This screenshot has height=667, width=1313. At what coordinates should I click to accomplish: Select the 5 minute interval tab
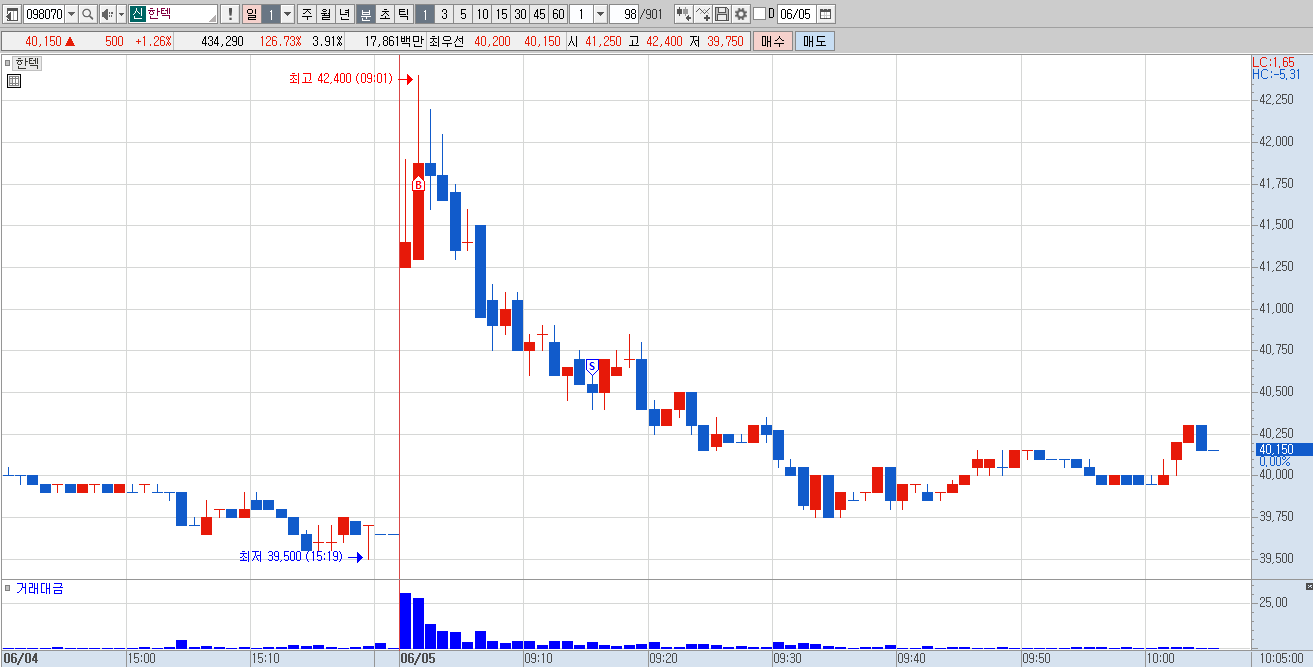pyautogui.click(x=463, y=14)
